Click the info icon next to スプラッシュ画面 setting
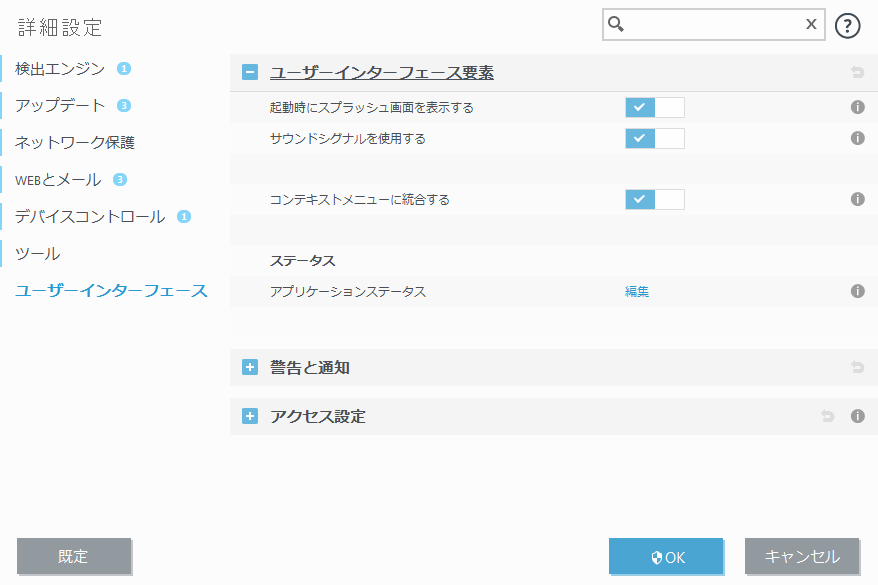 coord(857,107)
